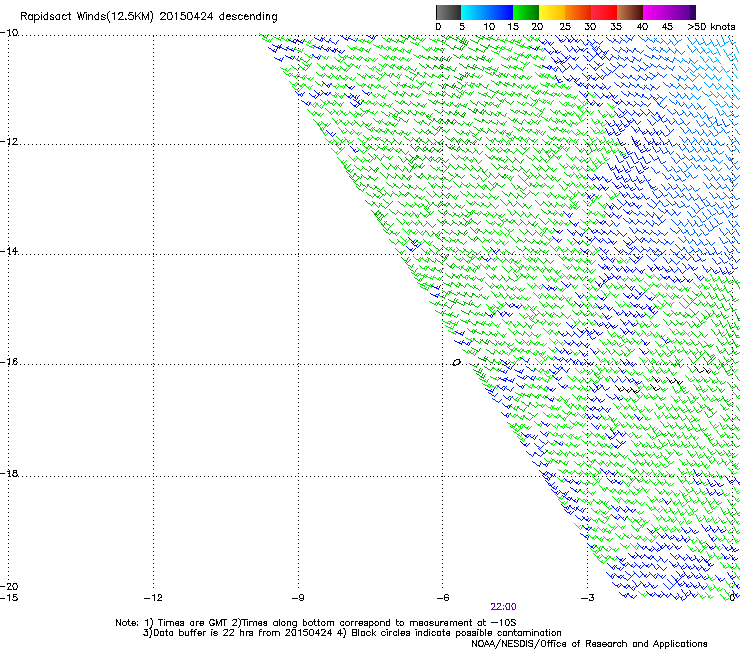The width and height of the screenshot is (740, 650).
Task: Click the green 15-20 knots legend segment
Action: 526,12
